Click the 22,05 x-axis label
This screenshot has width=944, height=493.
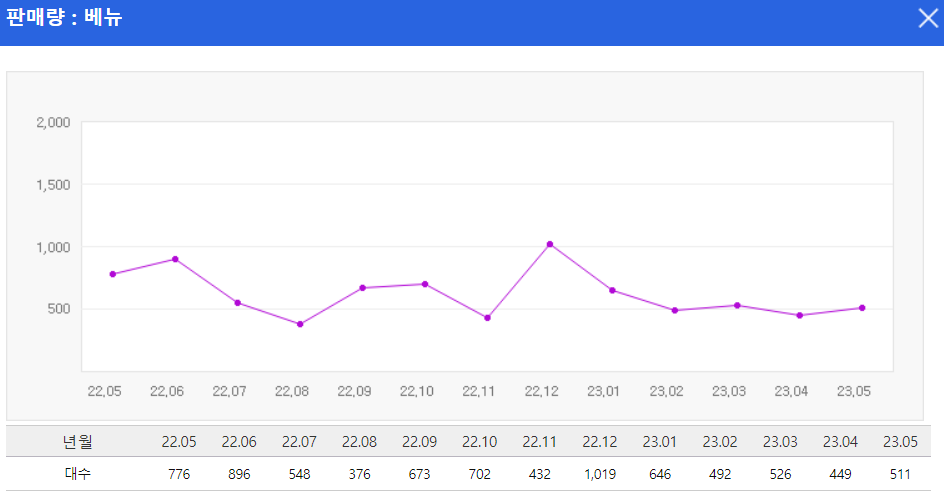click(x=104, y=391)
